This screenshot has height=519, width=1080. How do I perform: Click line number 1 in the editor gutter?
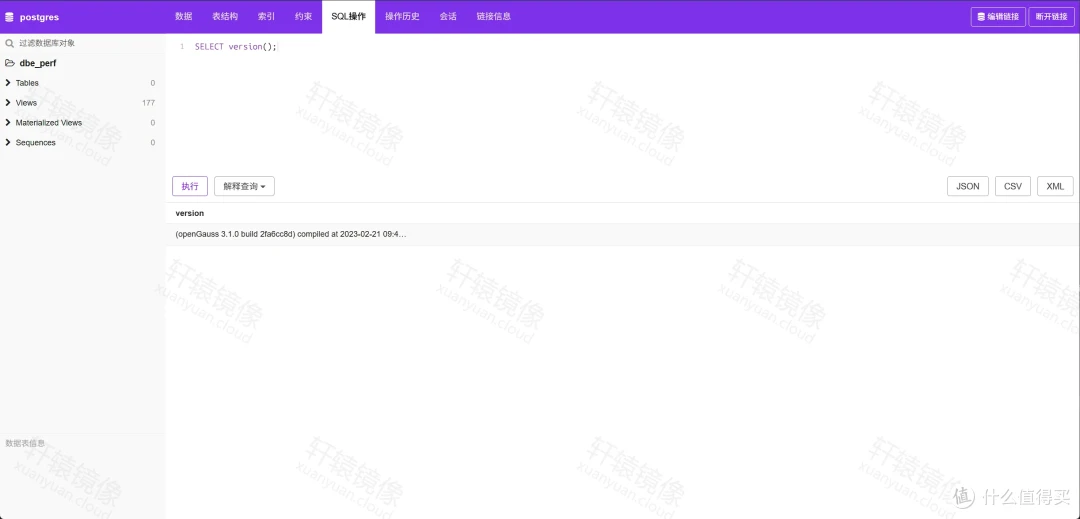tap(182, 47)
